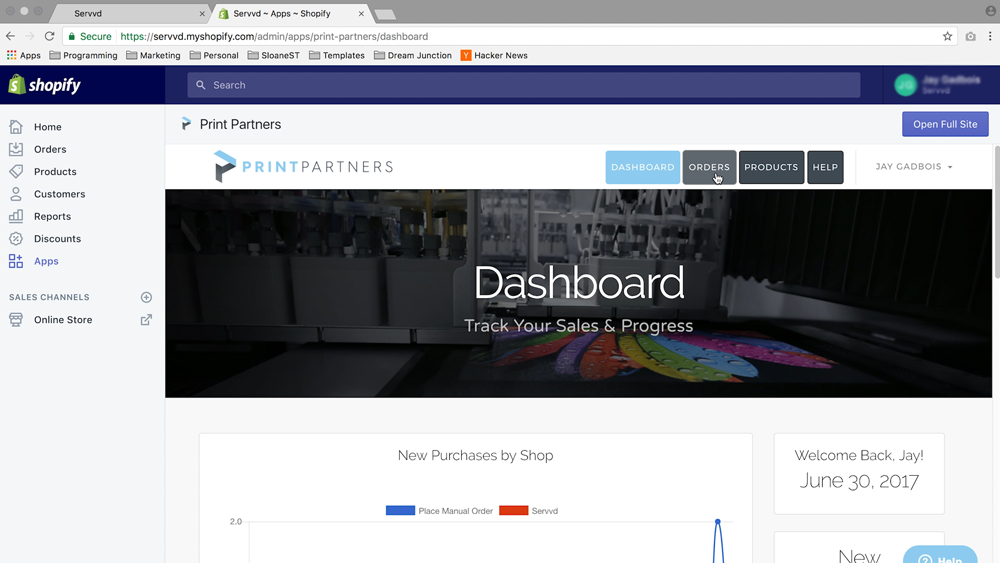Click the Reports bar chart icon
The image size is (1000, 563).
point(16,216)
